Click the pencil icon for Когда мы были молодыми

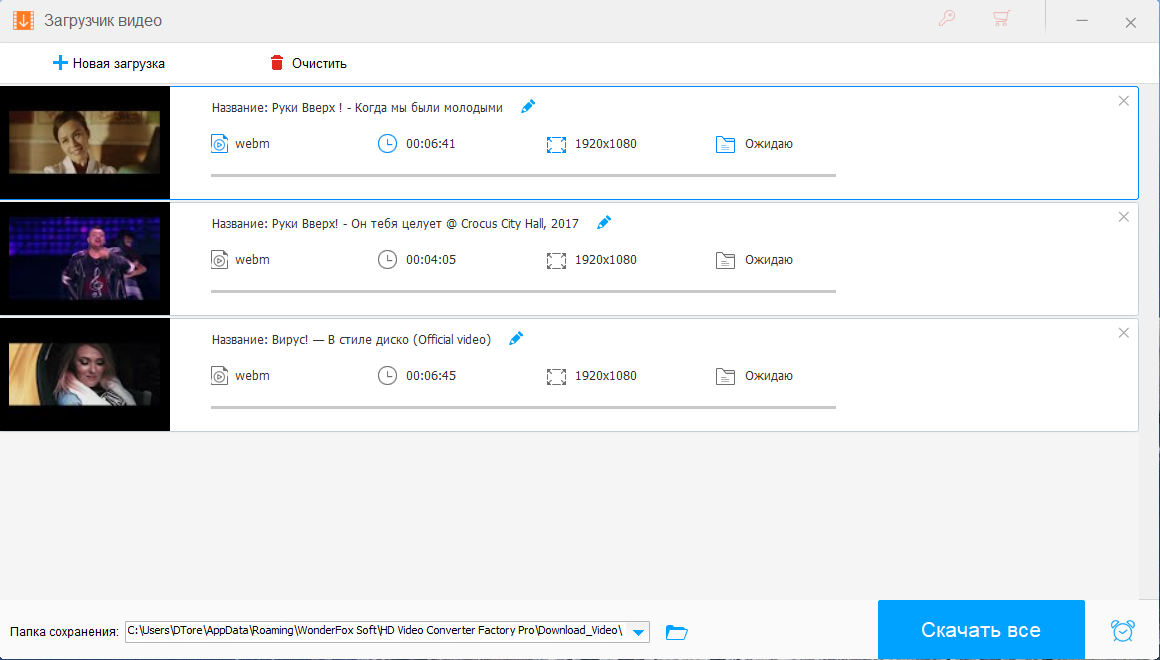(x=528, y=107)
